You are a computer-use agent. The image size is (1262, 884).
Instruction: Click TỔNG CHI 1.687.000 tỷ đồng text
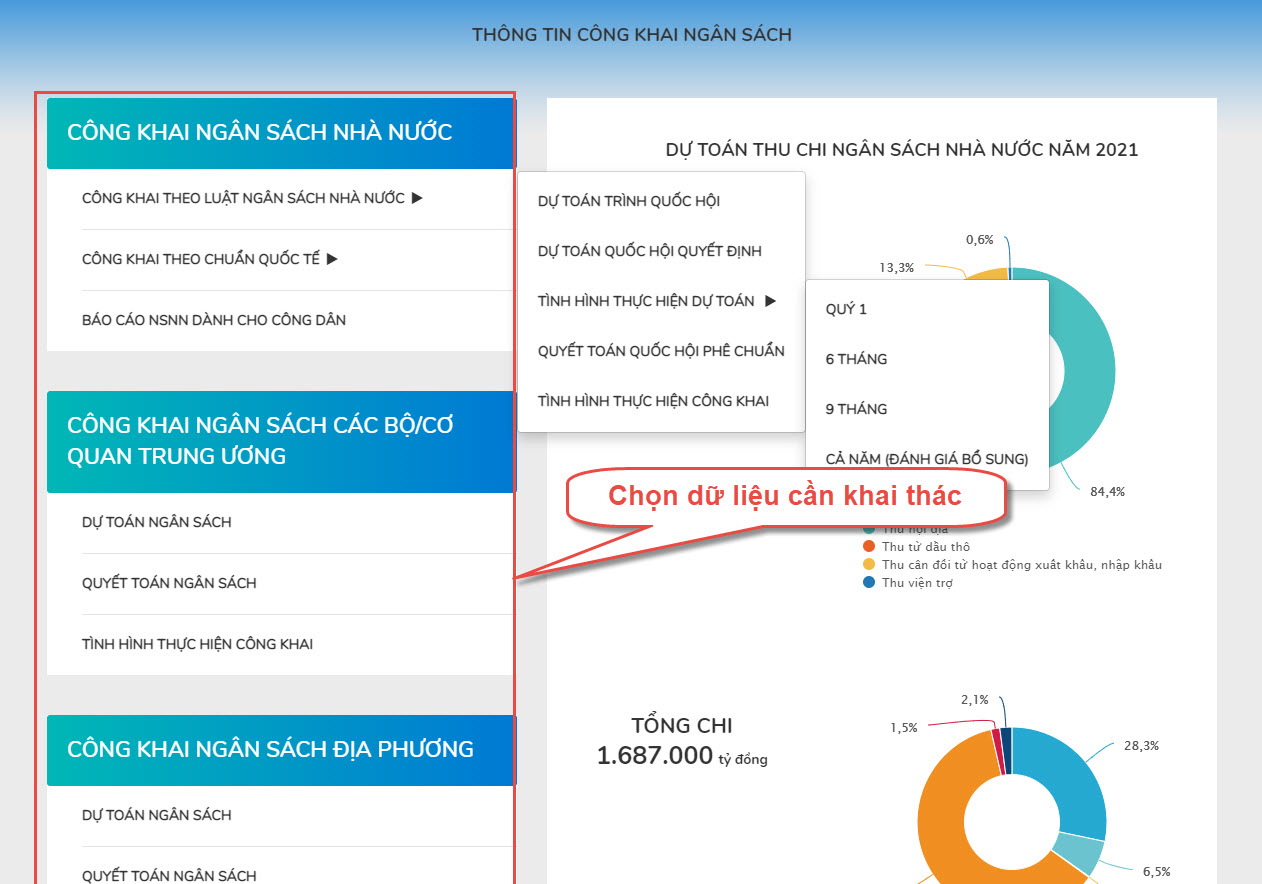point(682,741)
